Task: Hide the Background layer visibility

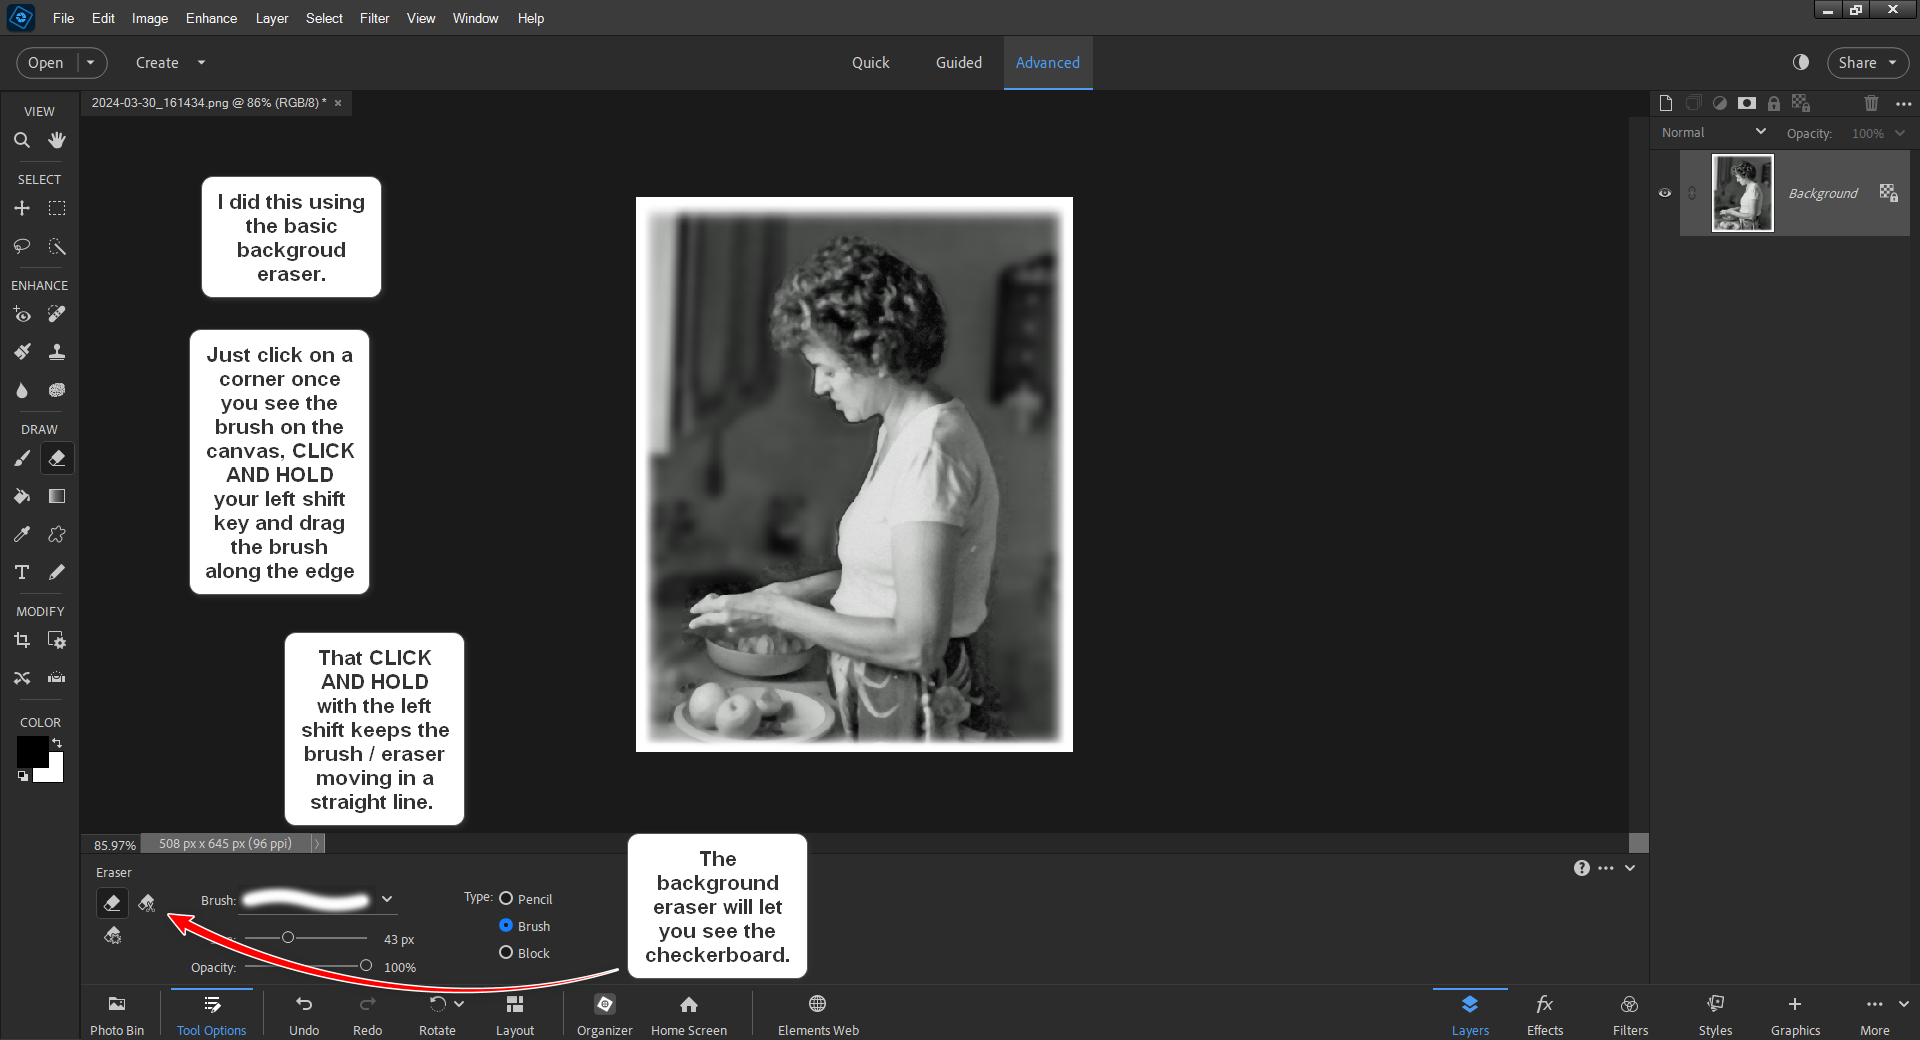Action: (x=1664, y=193)
